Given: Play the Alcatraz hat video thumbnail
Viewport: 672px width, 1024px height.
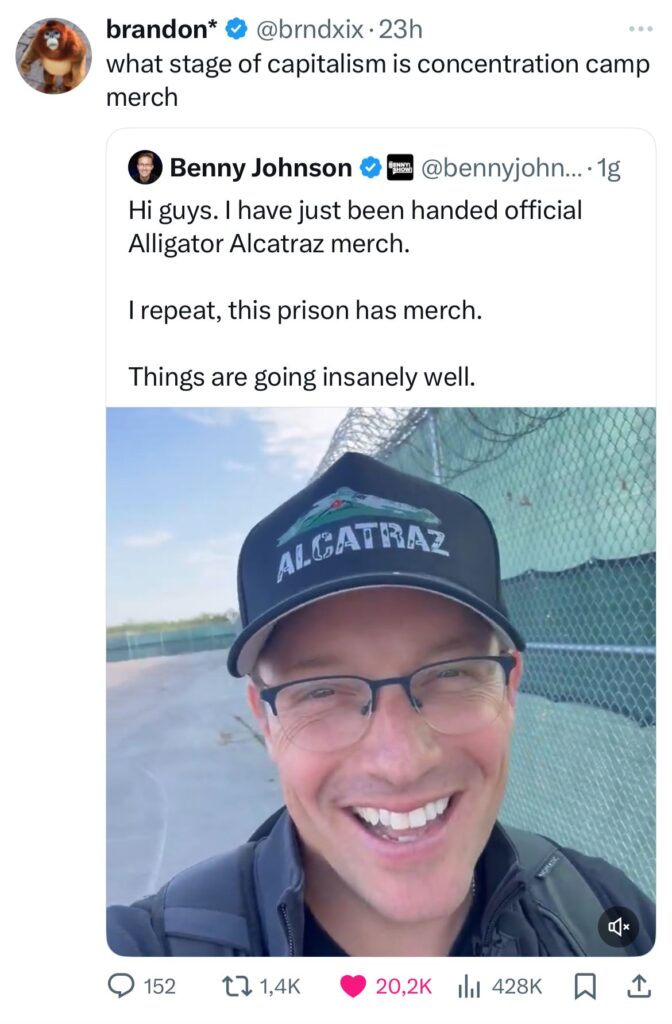Looking at the screenshot, I should [381, 682].
